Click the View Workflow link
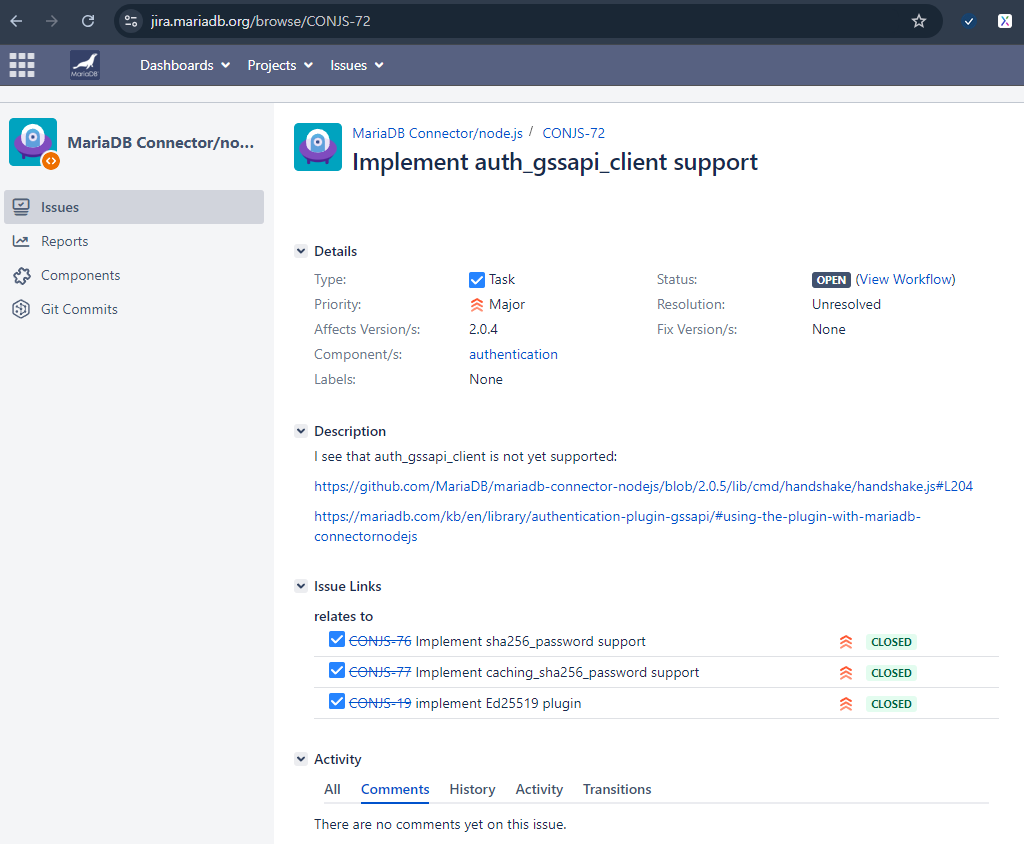 pos(906,280)
